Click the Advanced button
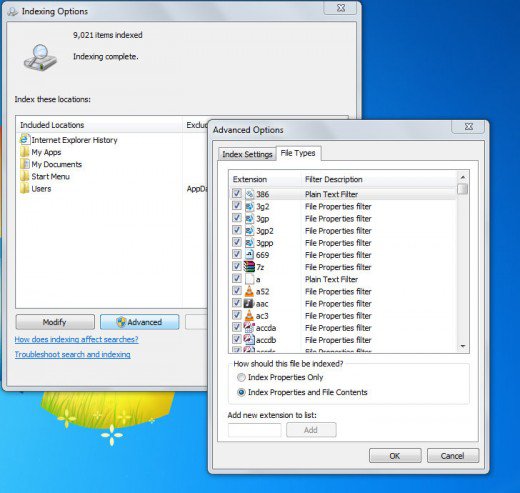520x493 pixels. (x=140, y=322)
